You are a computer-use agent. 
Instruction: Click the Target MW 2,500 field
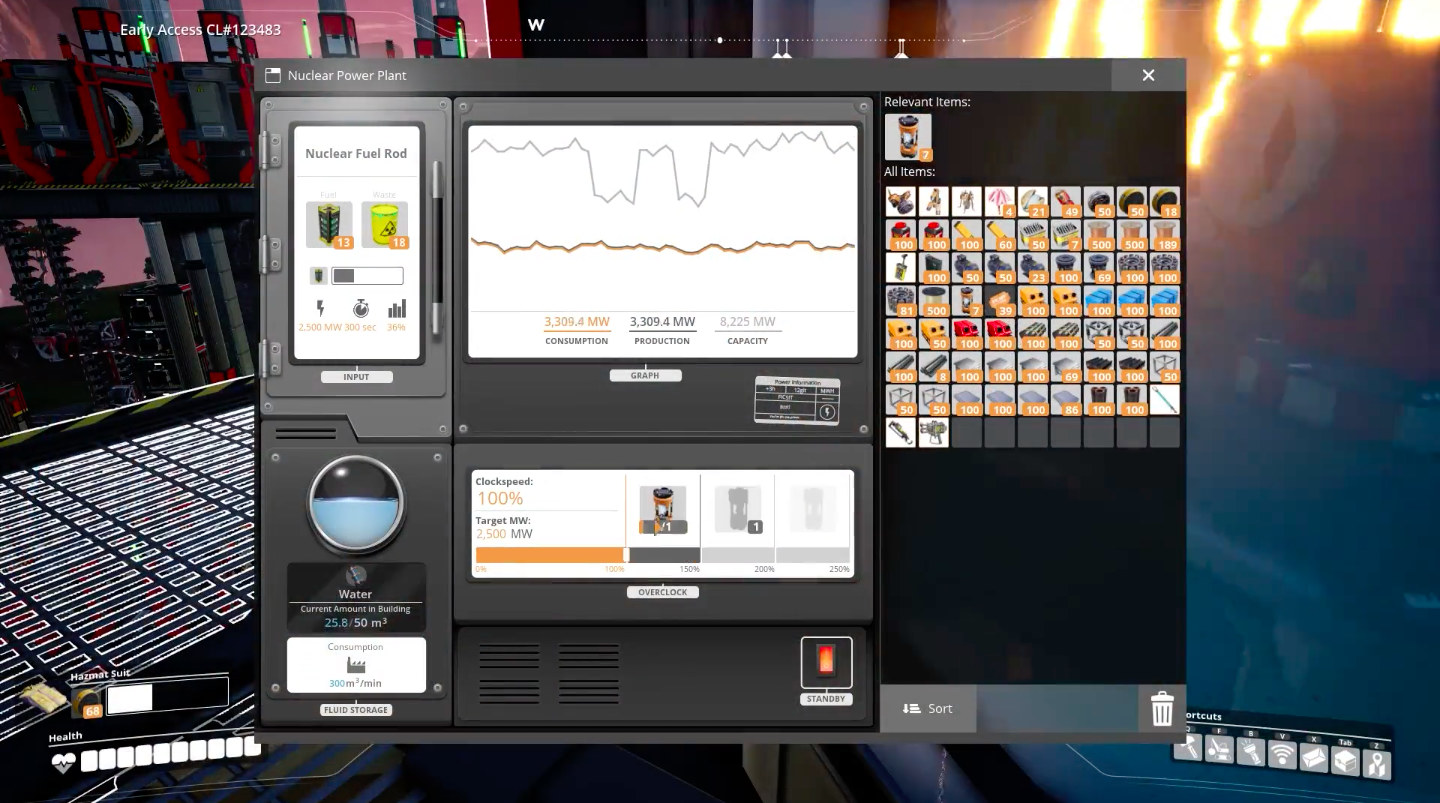pos(505,534)
